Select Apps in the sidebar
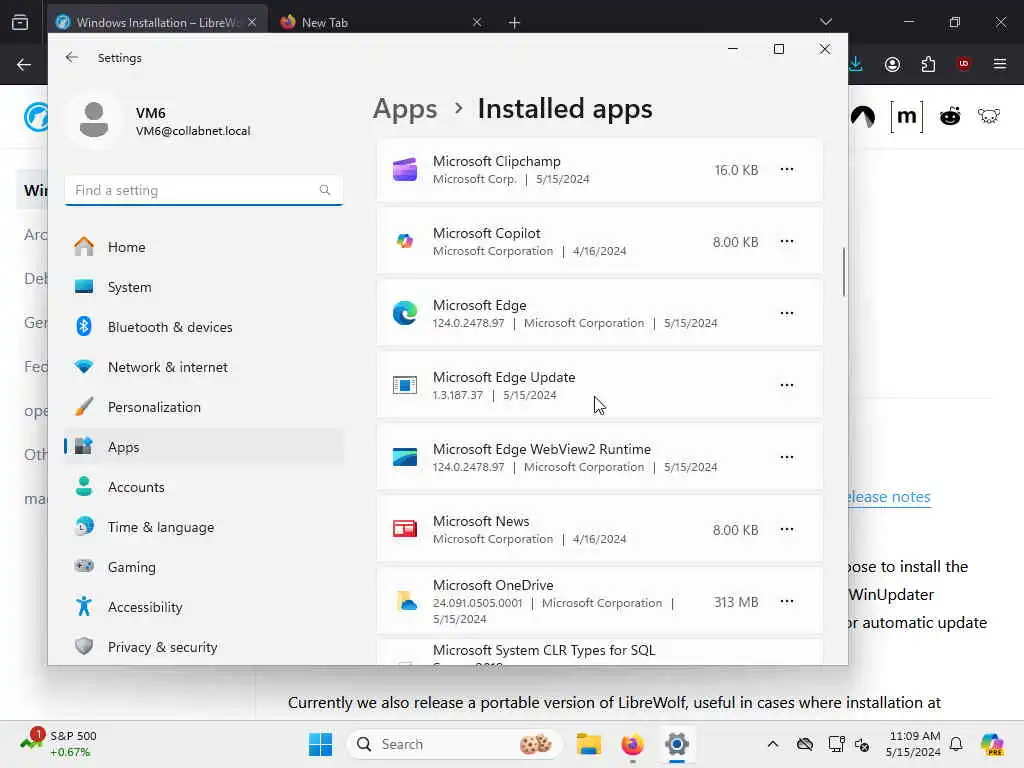 click(204, 447)
